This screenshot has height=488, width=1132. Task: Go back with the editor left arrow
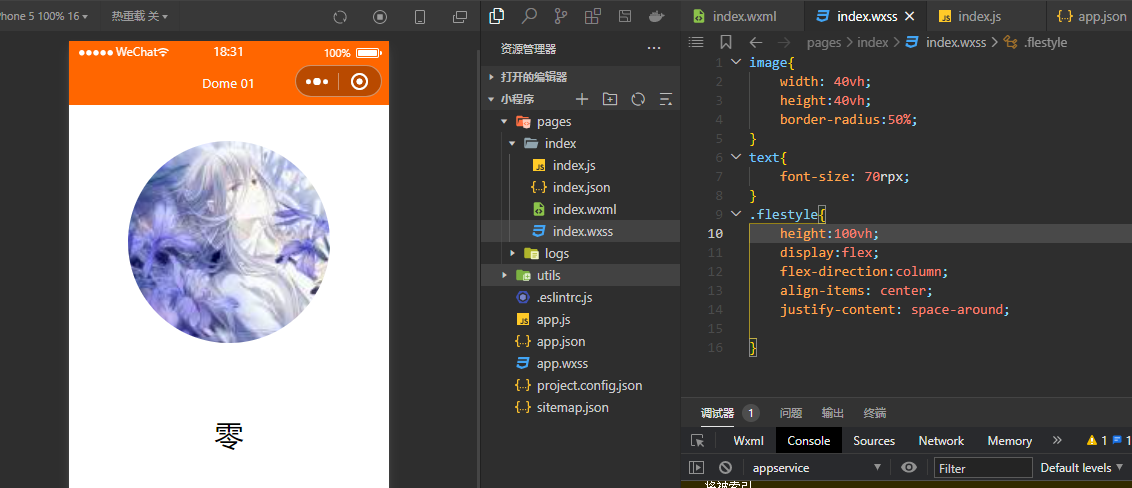point(756,42)
